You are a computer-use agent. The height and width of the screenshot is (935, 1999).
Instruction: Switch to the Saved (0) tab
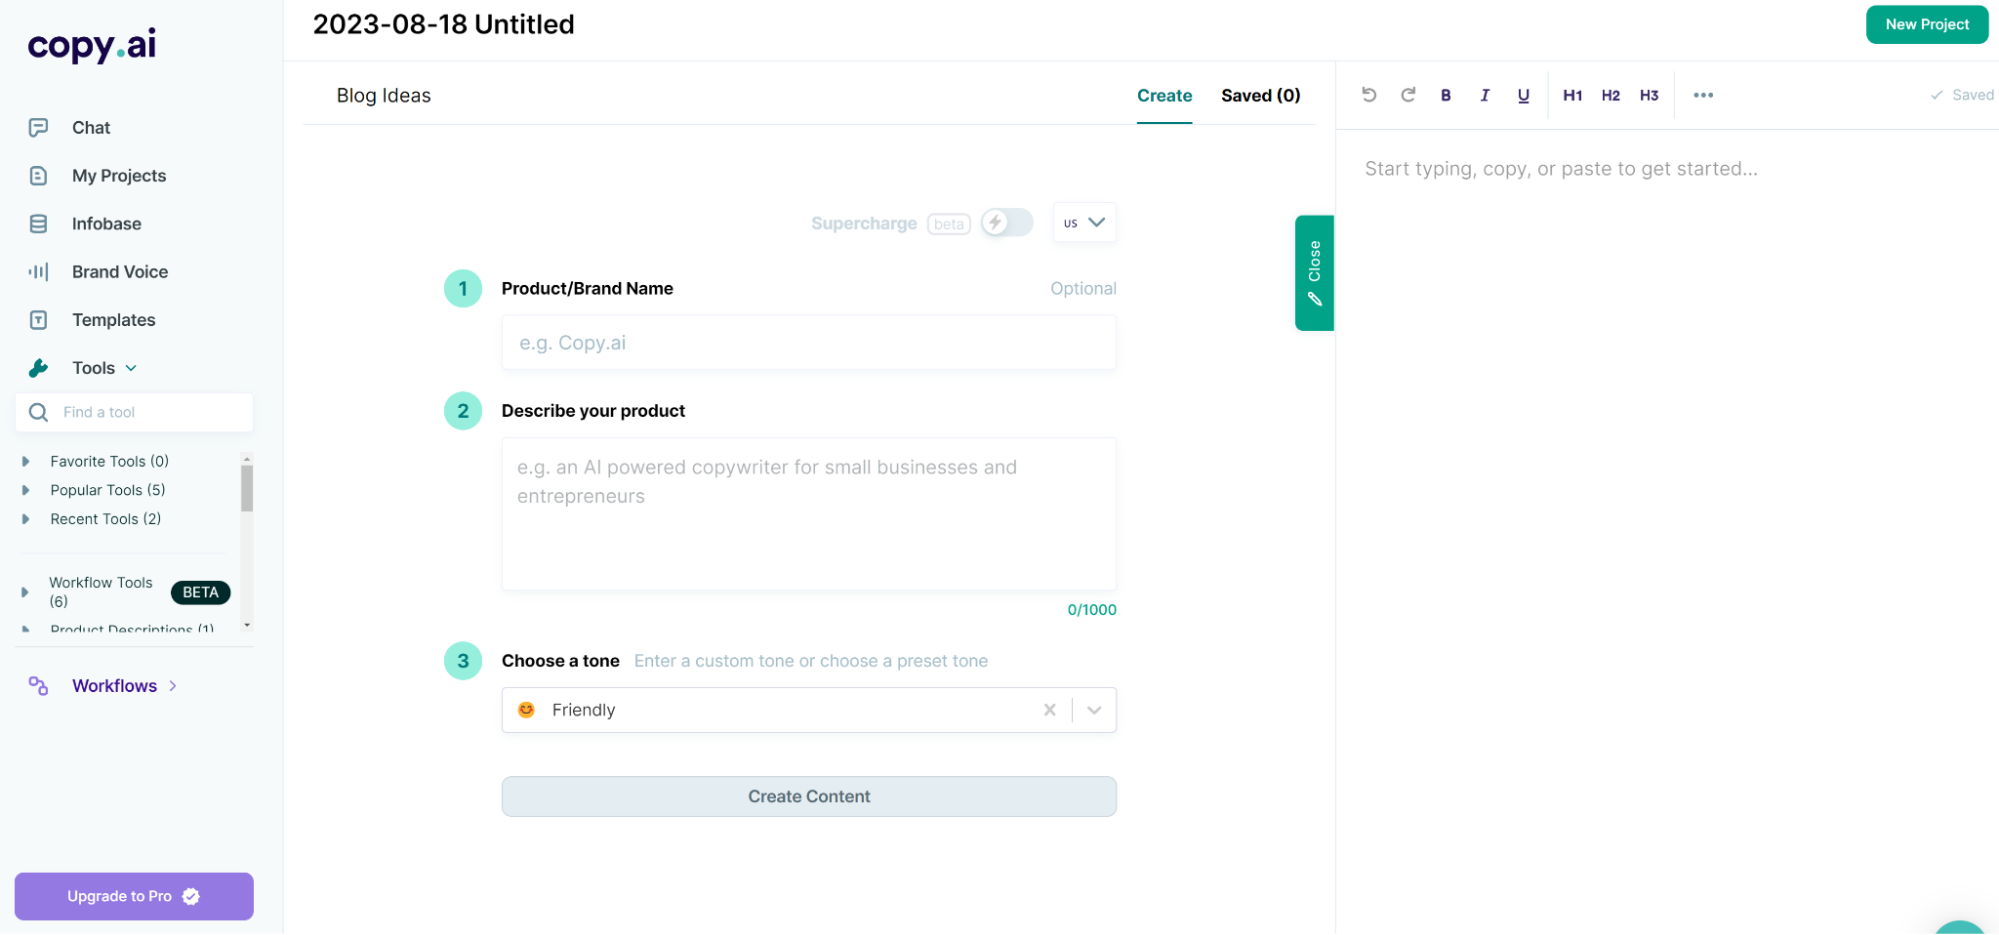click(1260, 95)
